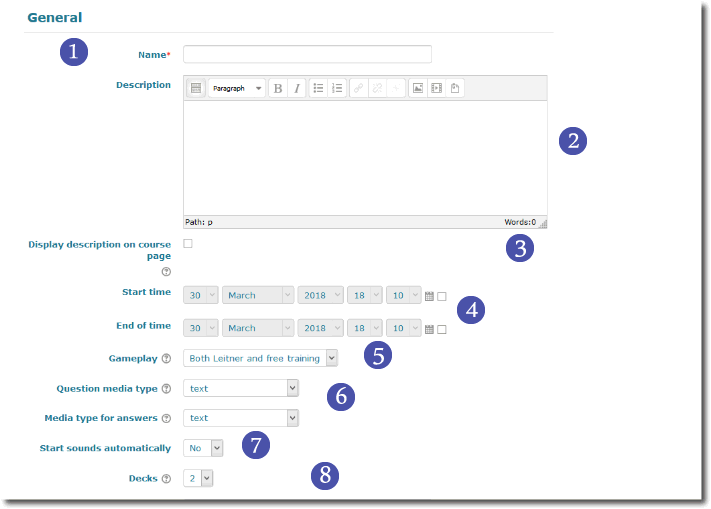Expand the Question media type dropdown
The width and height of the screenshot is (711, 509).
click(x=241, y=388)
